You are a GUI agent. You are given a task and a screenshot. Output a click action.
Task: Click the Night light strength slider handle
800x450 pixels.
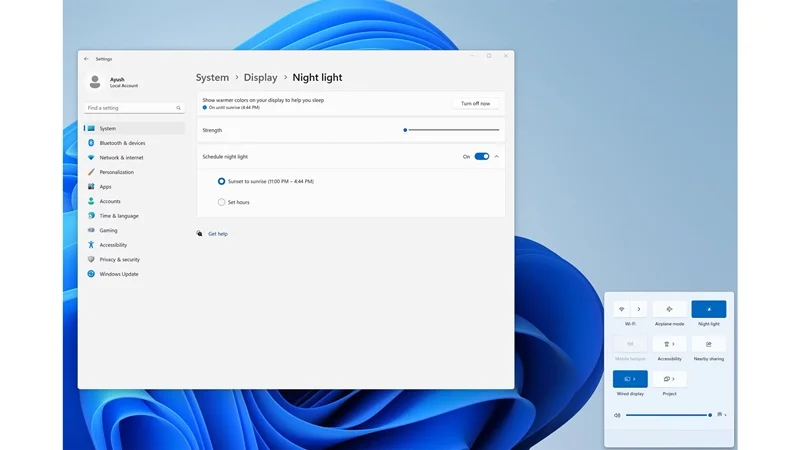[x=405, y=130]
